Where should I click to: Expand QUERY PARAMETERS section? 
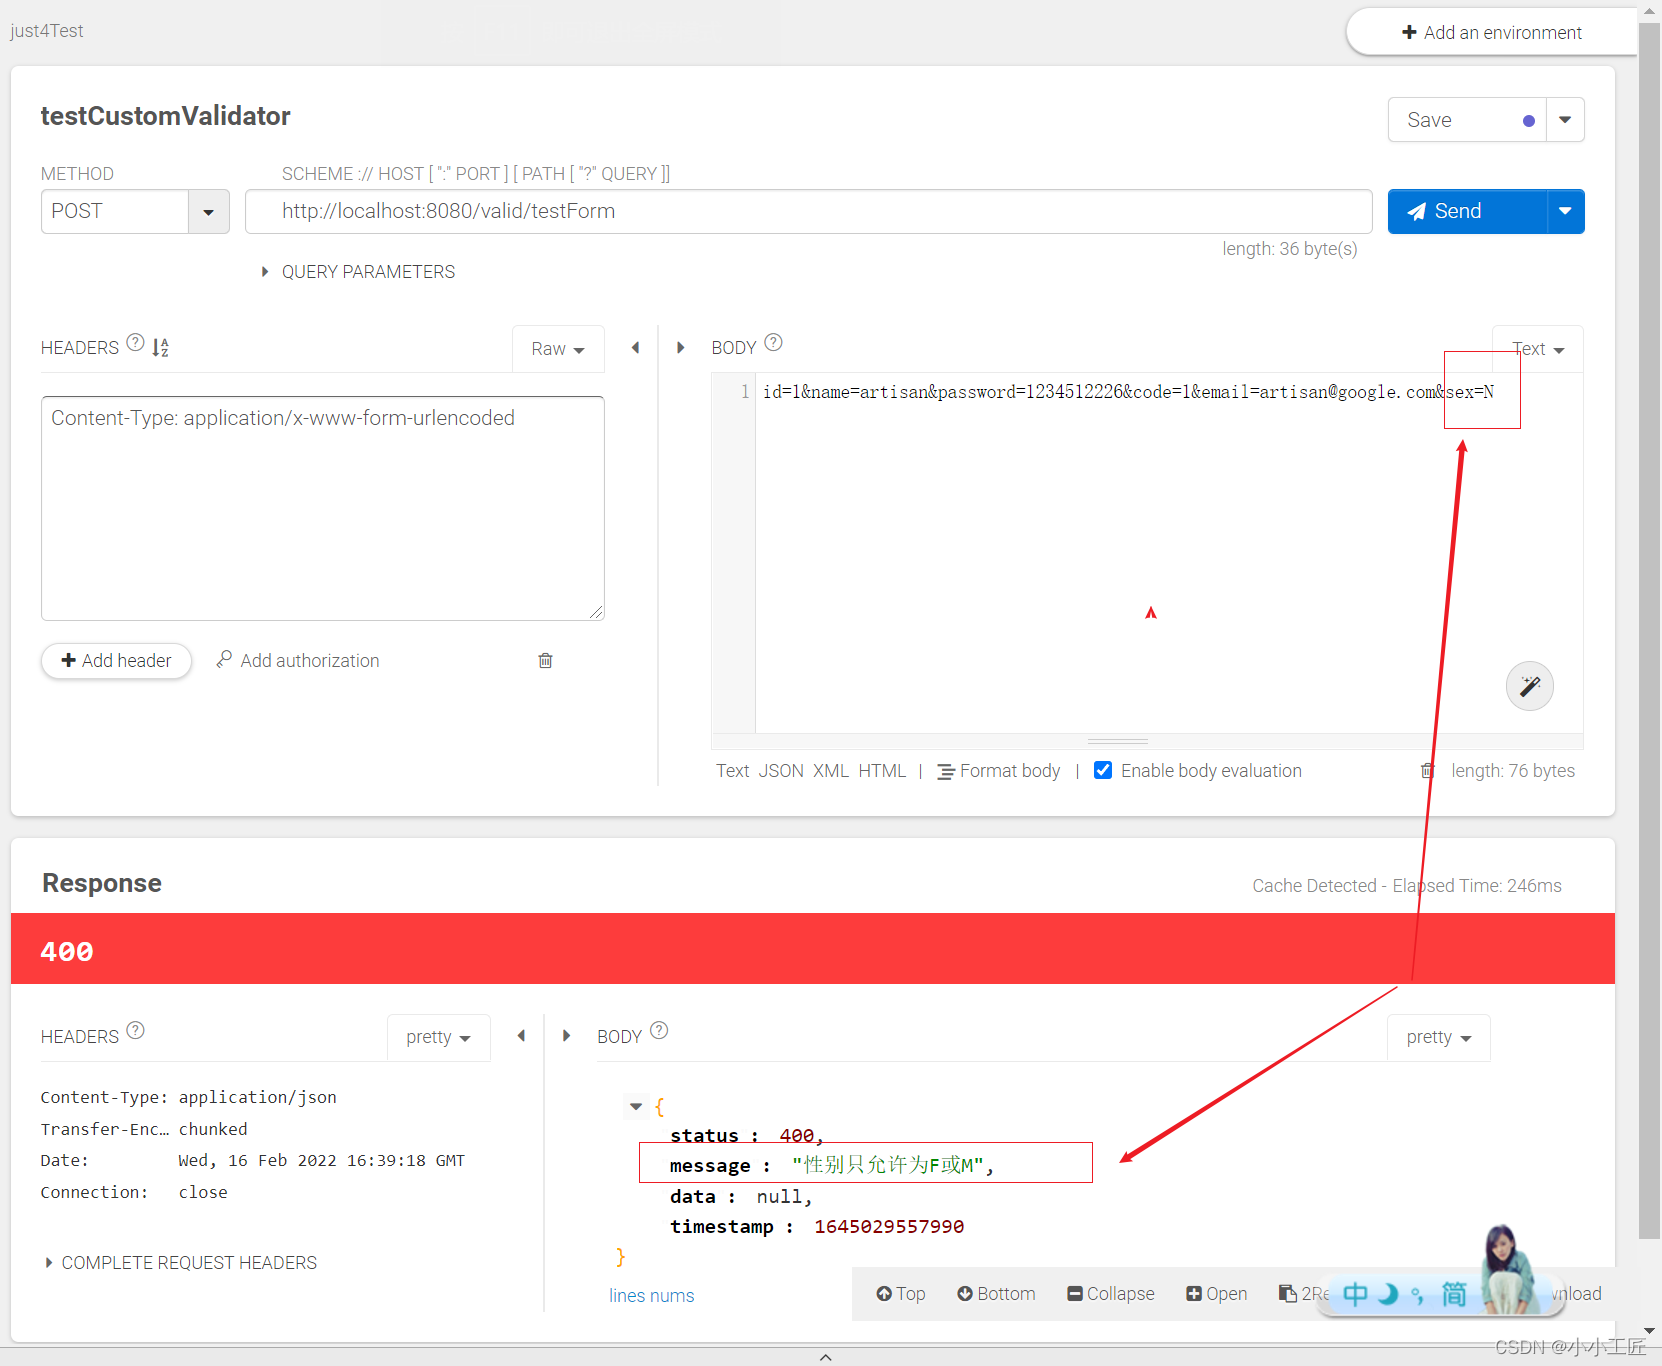pyautogui.click(x=358, y=272)
